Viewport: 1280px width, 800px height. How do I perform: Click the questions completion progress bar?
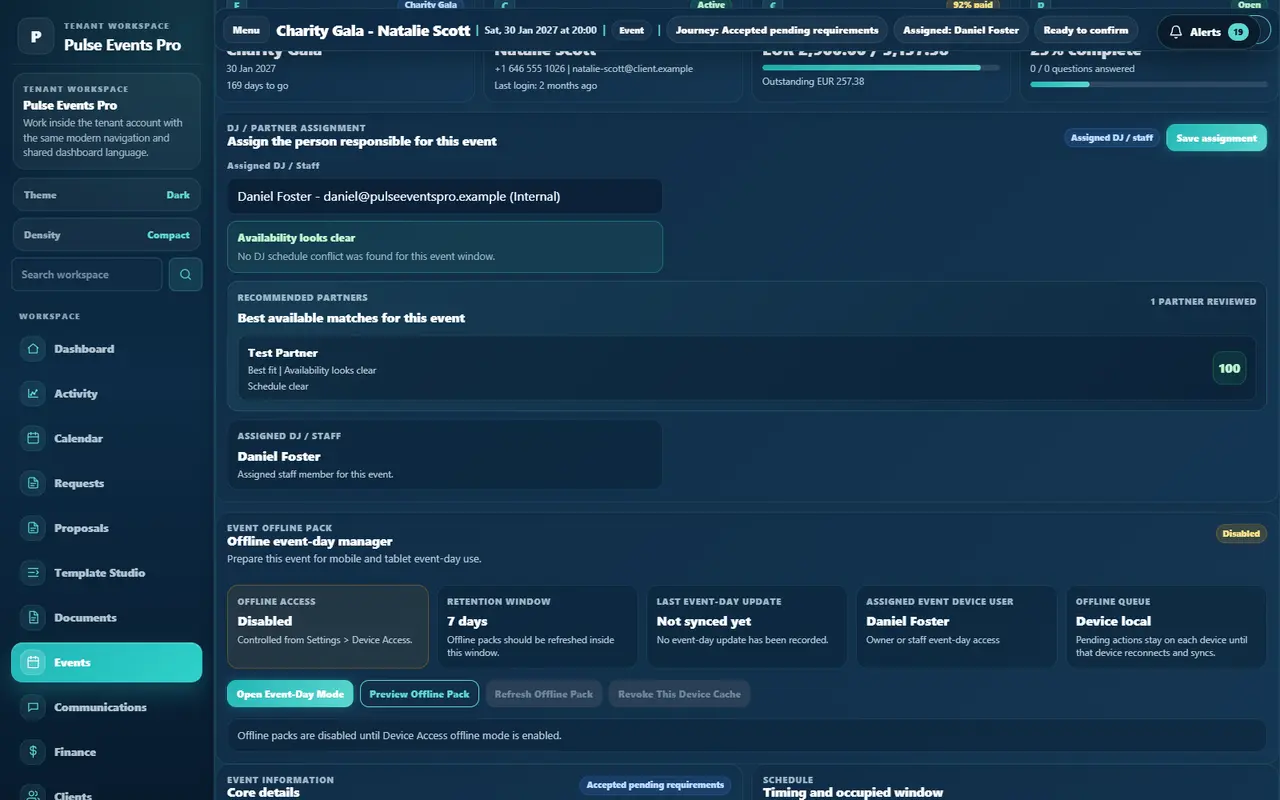[x=1148, y=84]
